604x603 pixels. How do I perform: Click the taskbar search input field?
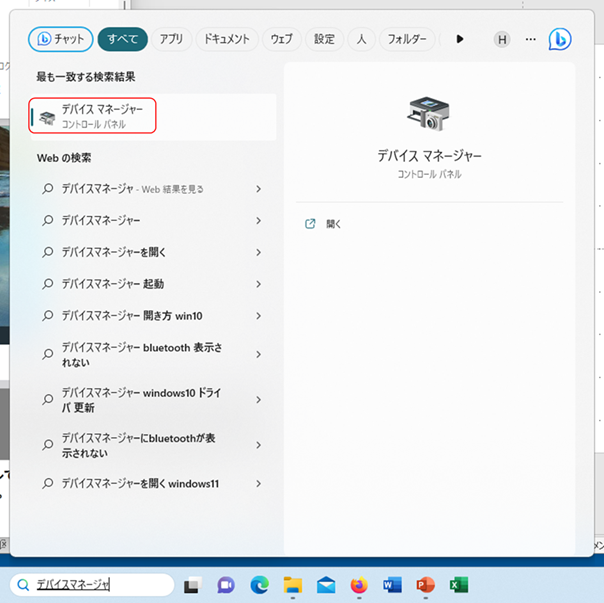point(90,585)
